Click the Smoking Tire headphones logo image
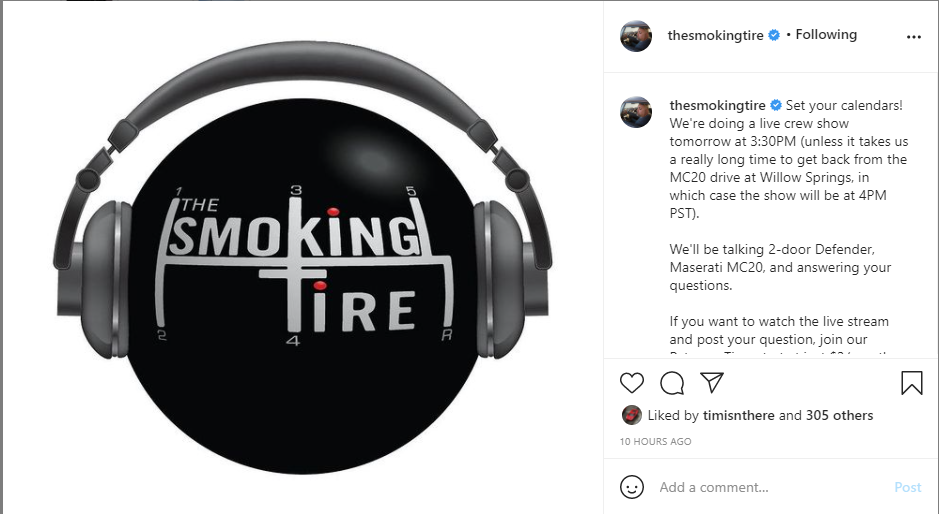Viewport: 939px width, 514px height. point(302,258)
